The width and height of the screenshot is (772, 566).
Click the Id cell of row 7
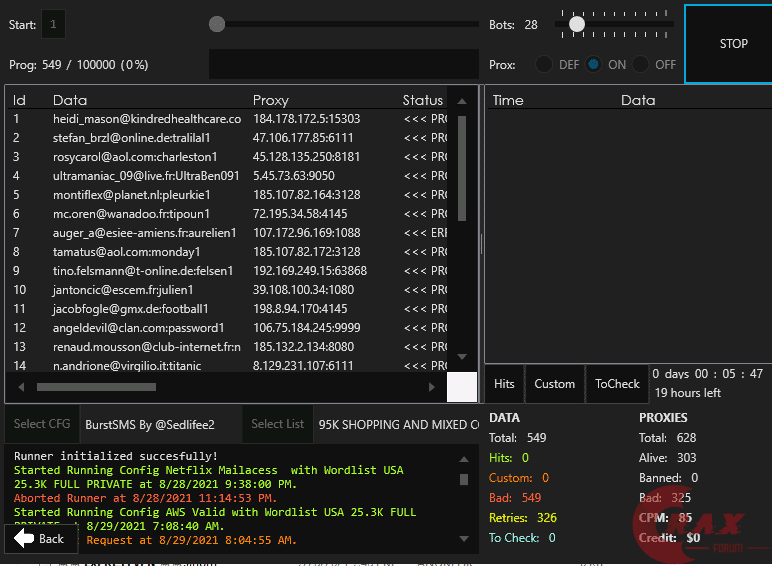(16, 233)
